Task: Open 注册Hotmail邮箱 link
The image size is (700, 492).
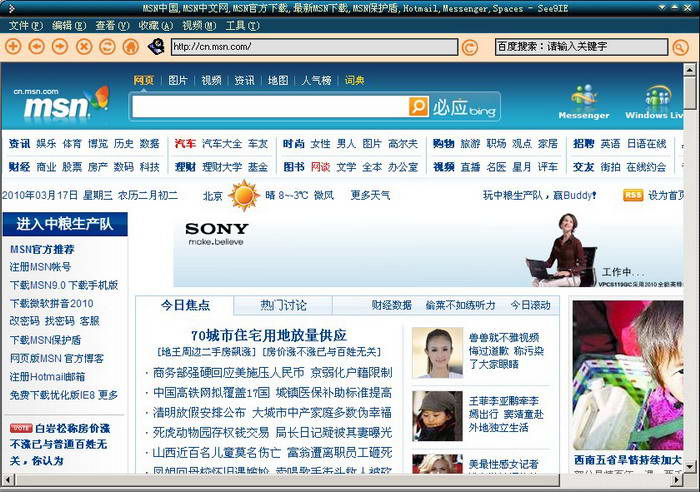Action: click(x=47, y=377)
